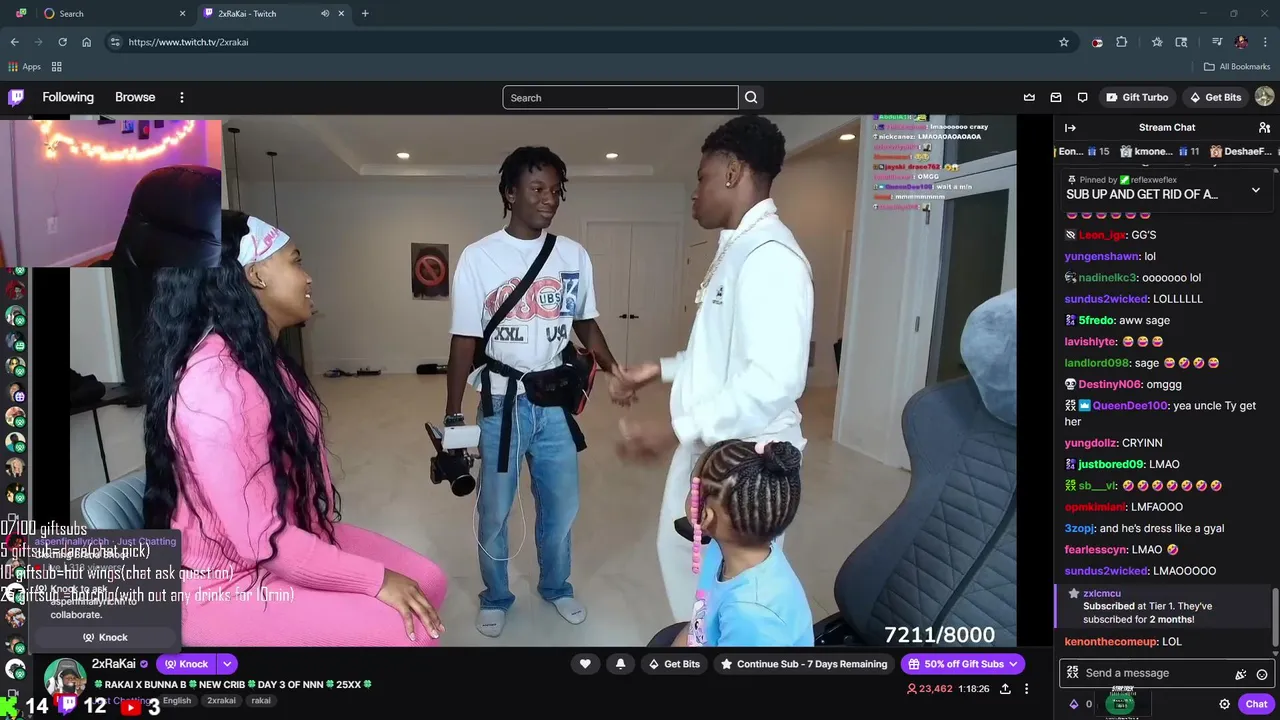Send message with the Chat button
The image size is (1280, 720).
[x=1256, y=704]
